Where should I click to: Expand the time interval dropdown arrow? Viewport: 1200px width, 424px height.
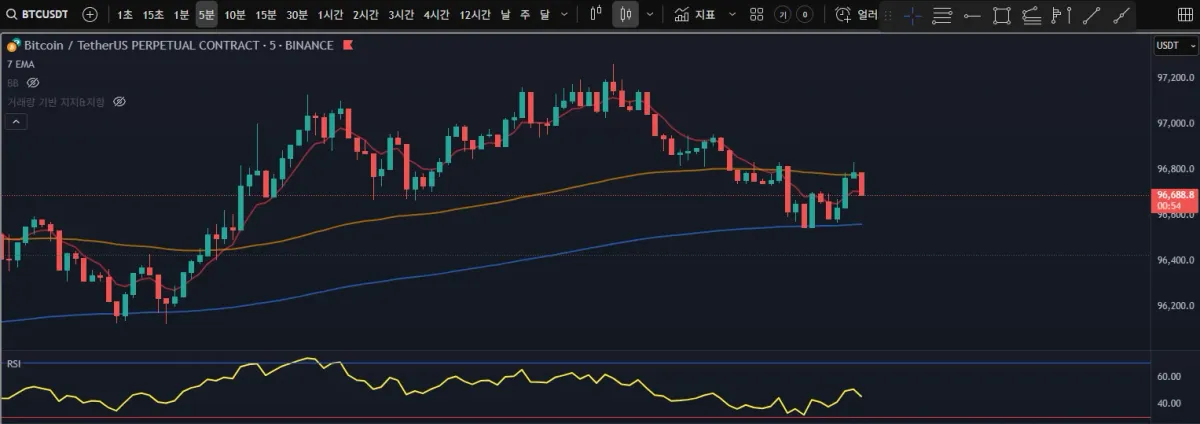tap(565, 15)
